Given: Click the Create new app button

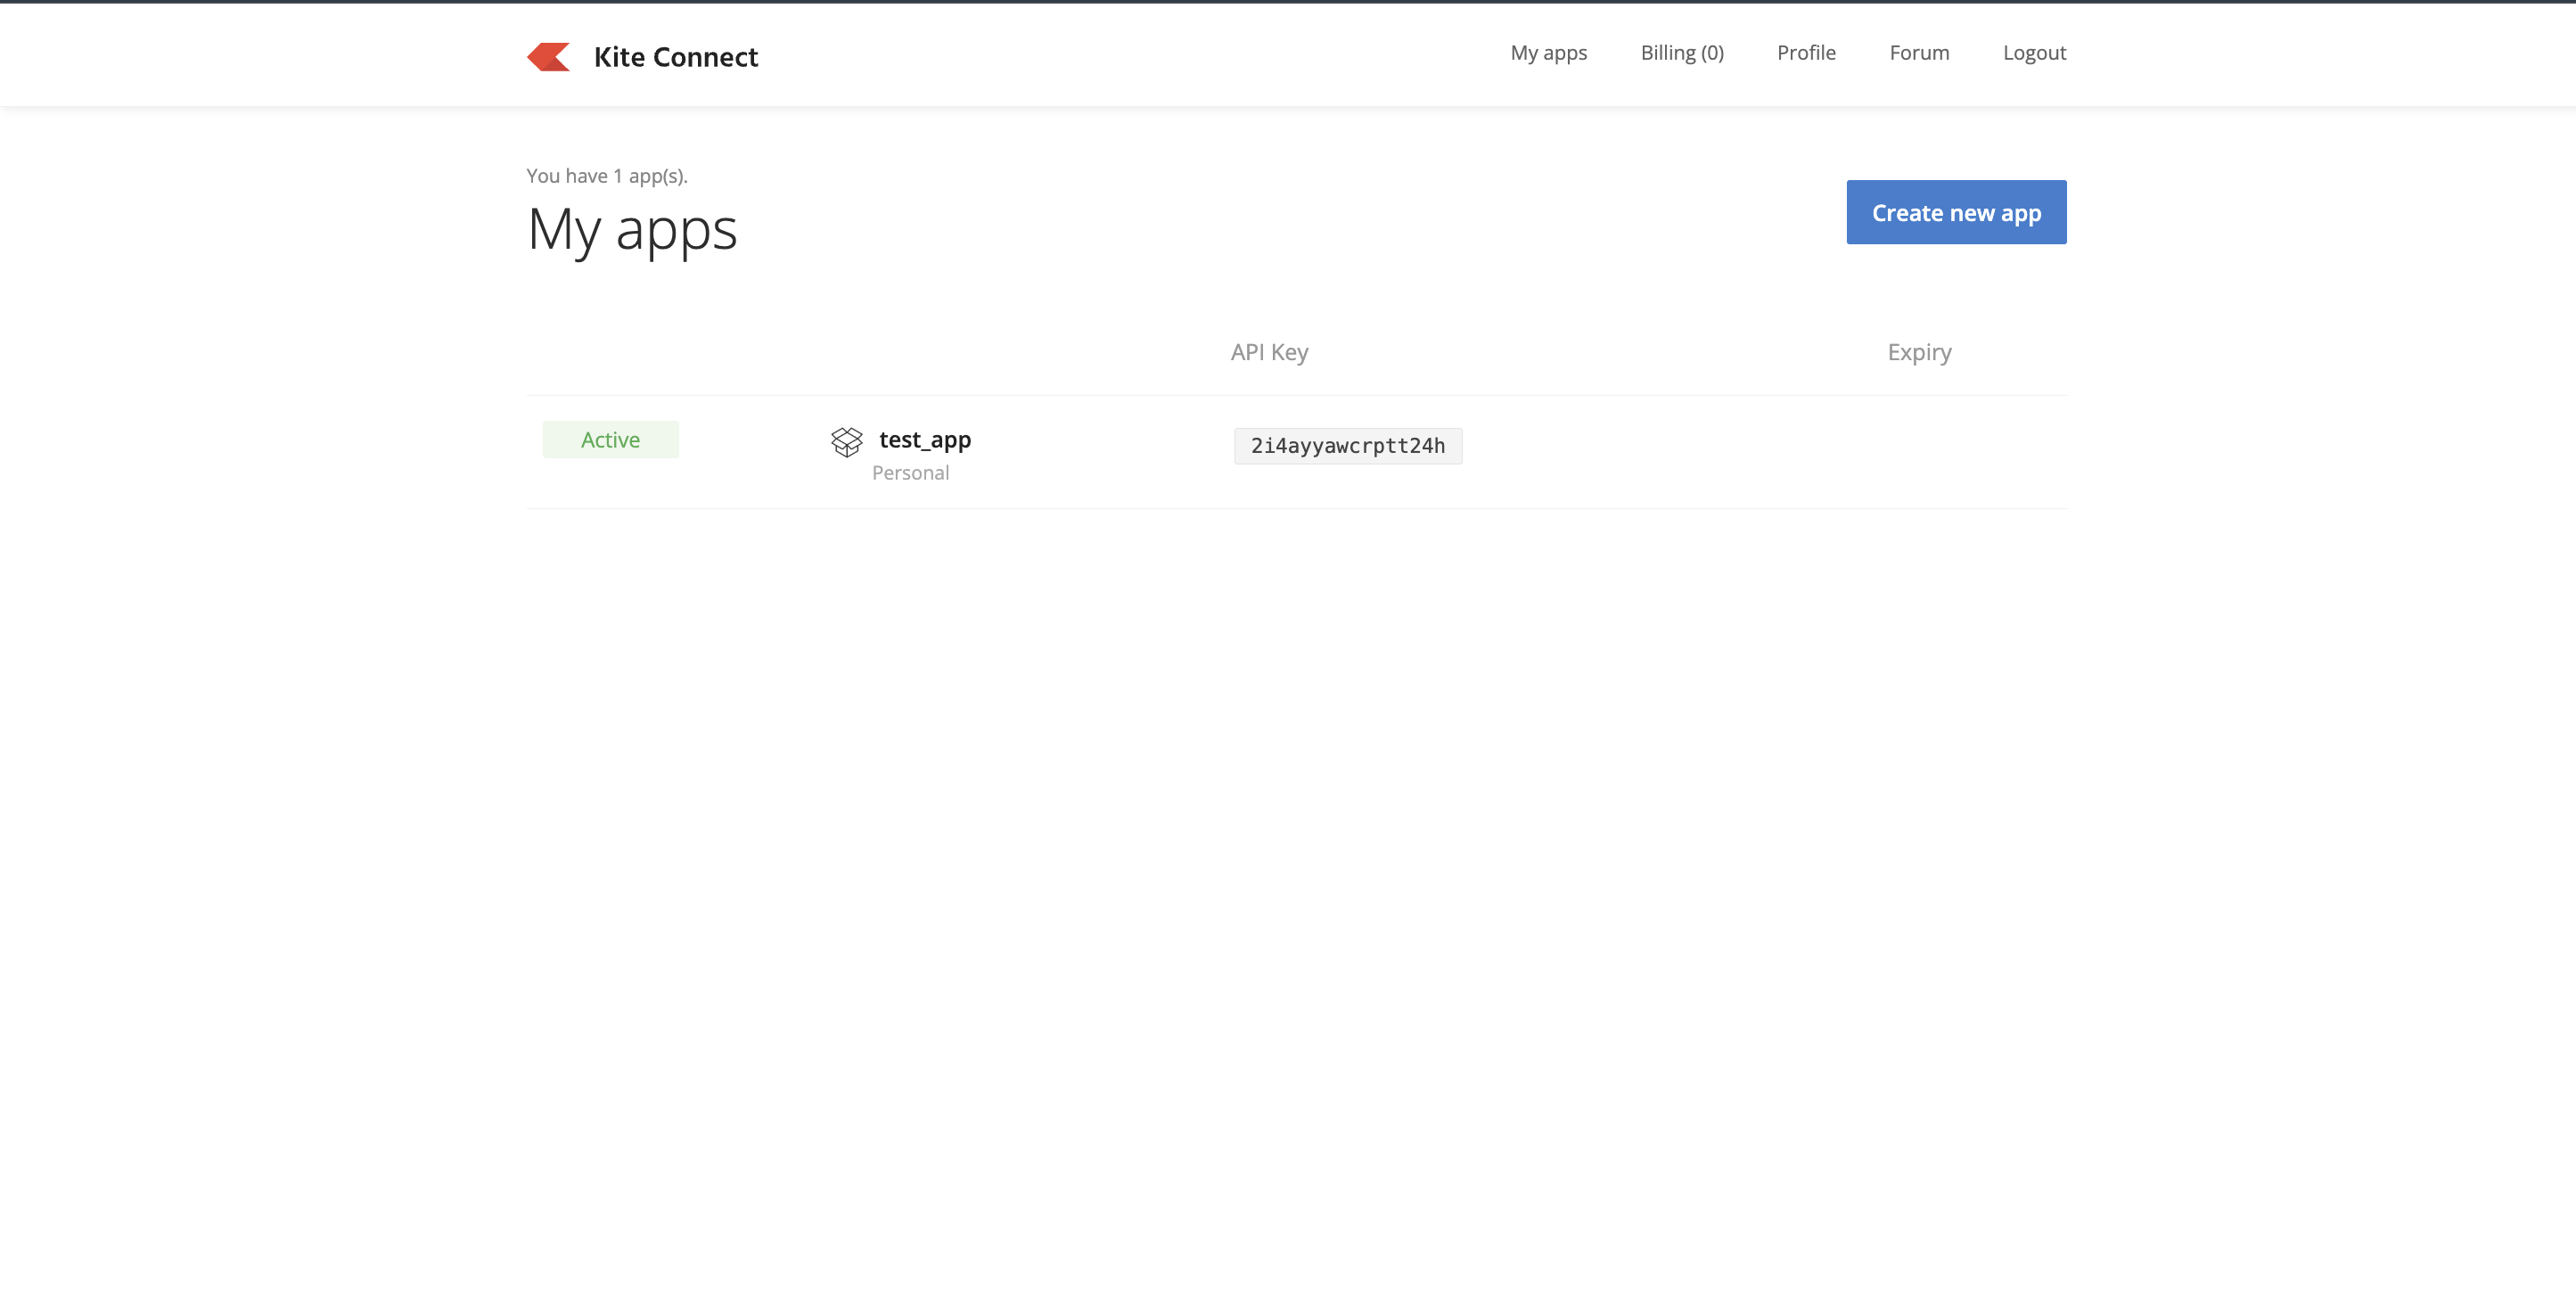Looking at the screenshot, I should point(1956,212).
